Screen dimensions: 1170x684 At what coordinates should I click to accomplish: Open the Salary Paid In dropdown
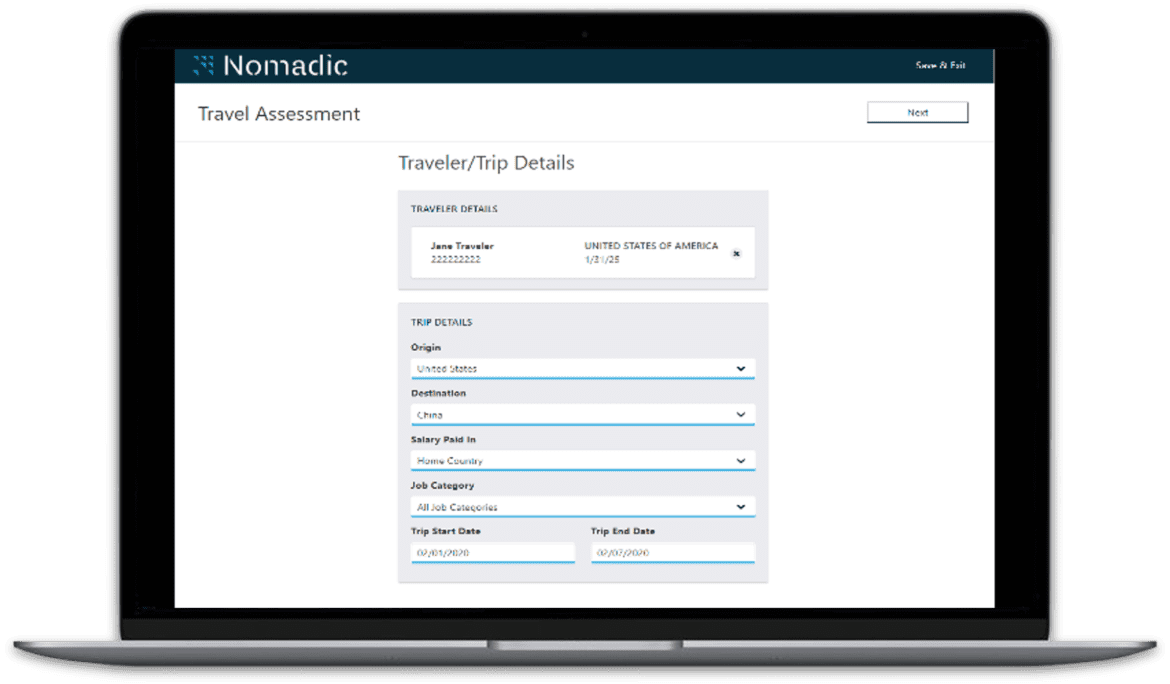point(580,460)
